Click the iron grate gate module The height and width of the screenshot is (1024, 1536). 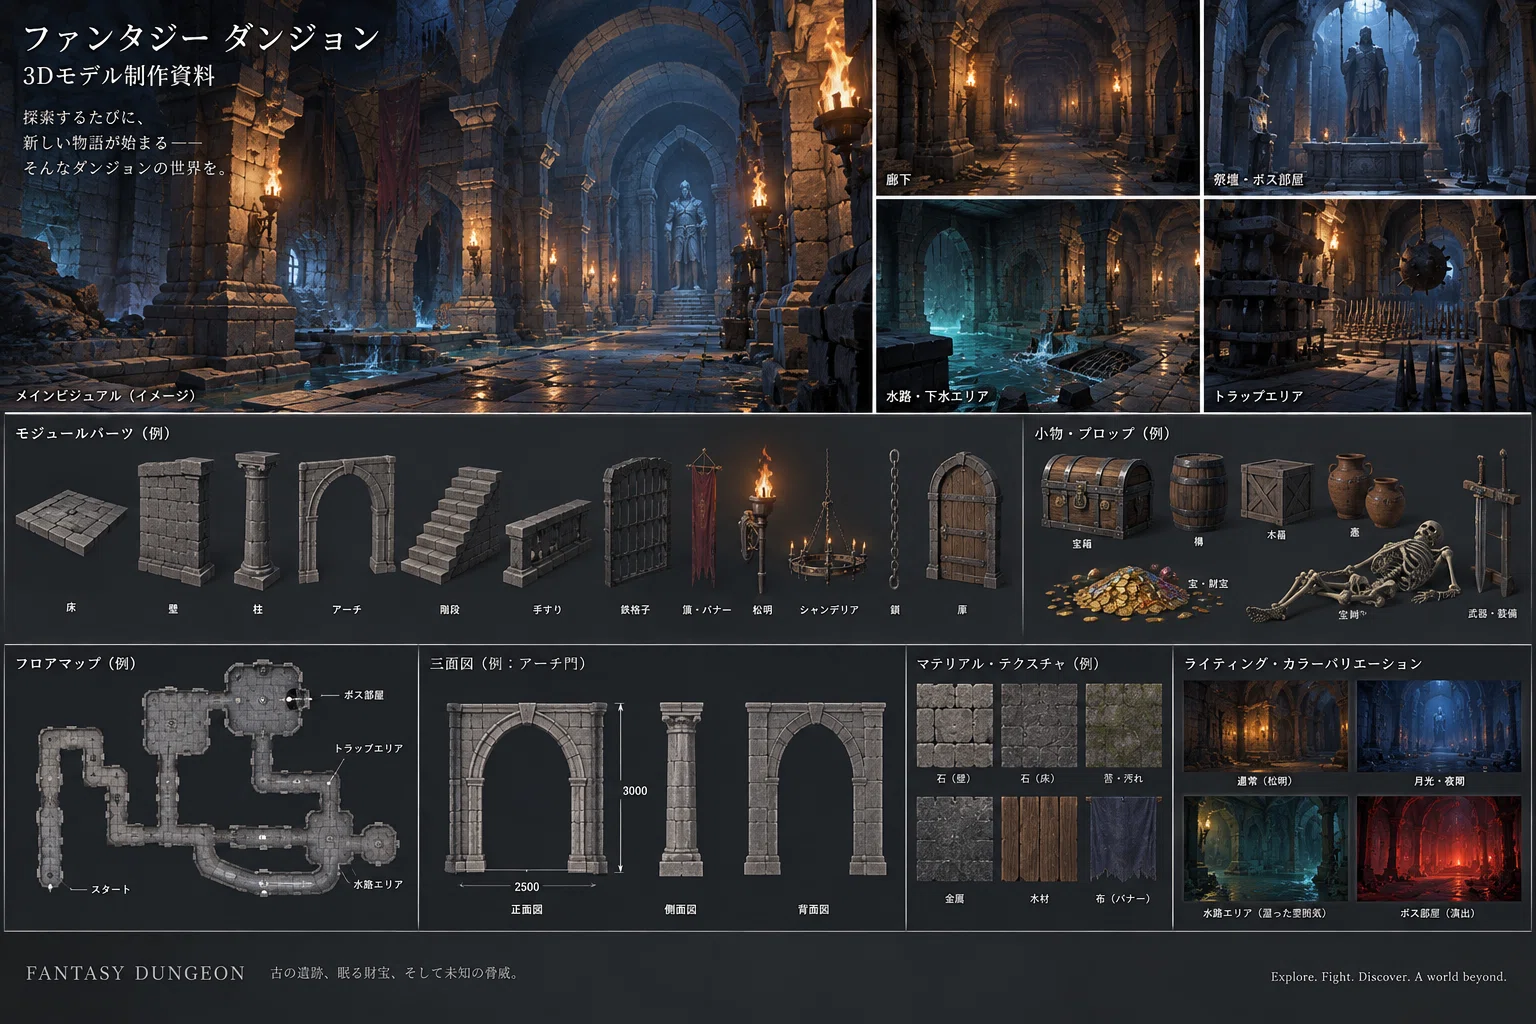(x=635, y=522)
